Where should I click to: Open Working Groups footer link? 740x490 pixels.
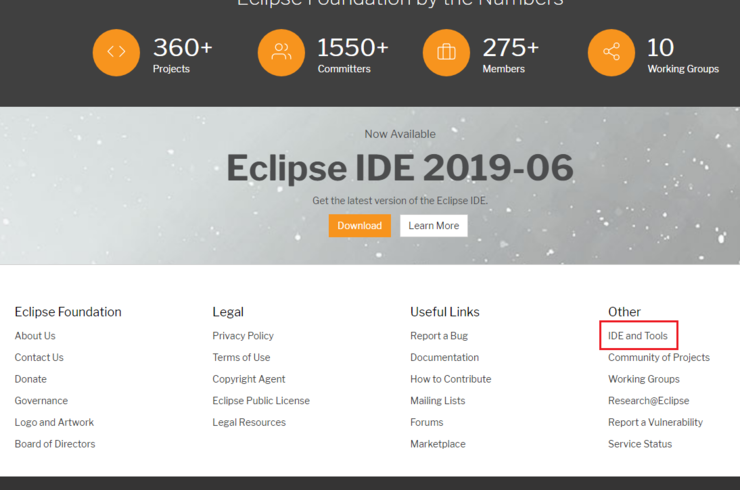(x=644, y=379)
